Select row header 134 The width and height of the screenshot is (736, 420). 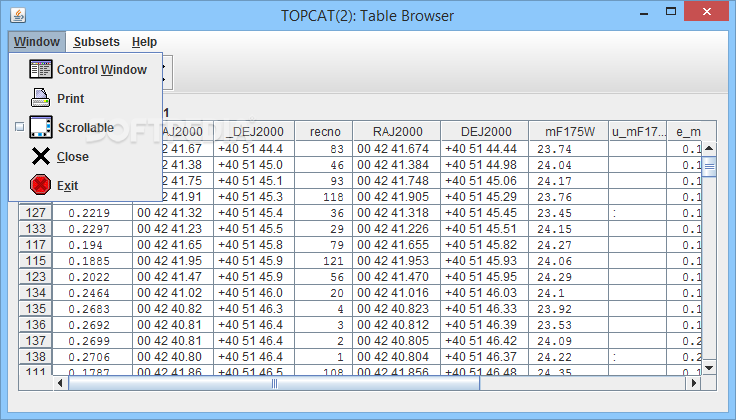(x=36, y=292)
